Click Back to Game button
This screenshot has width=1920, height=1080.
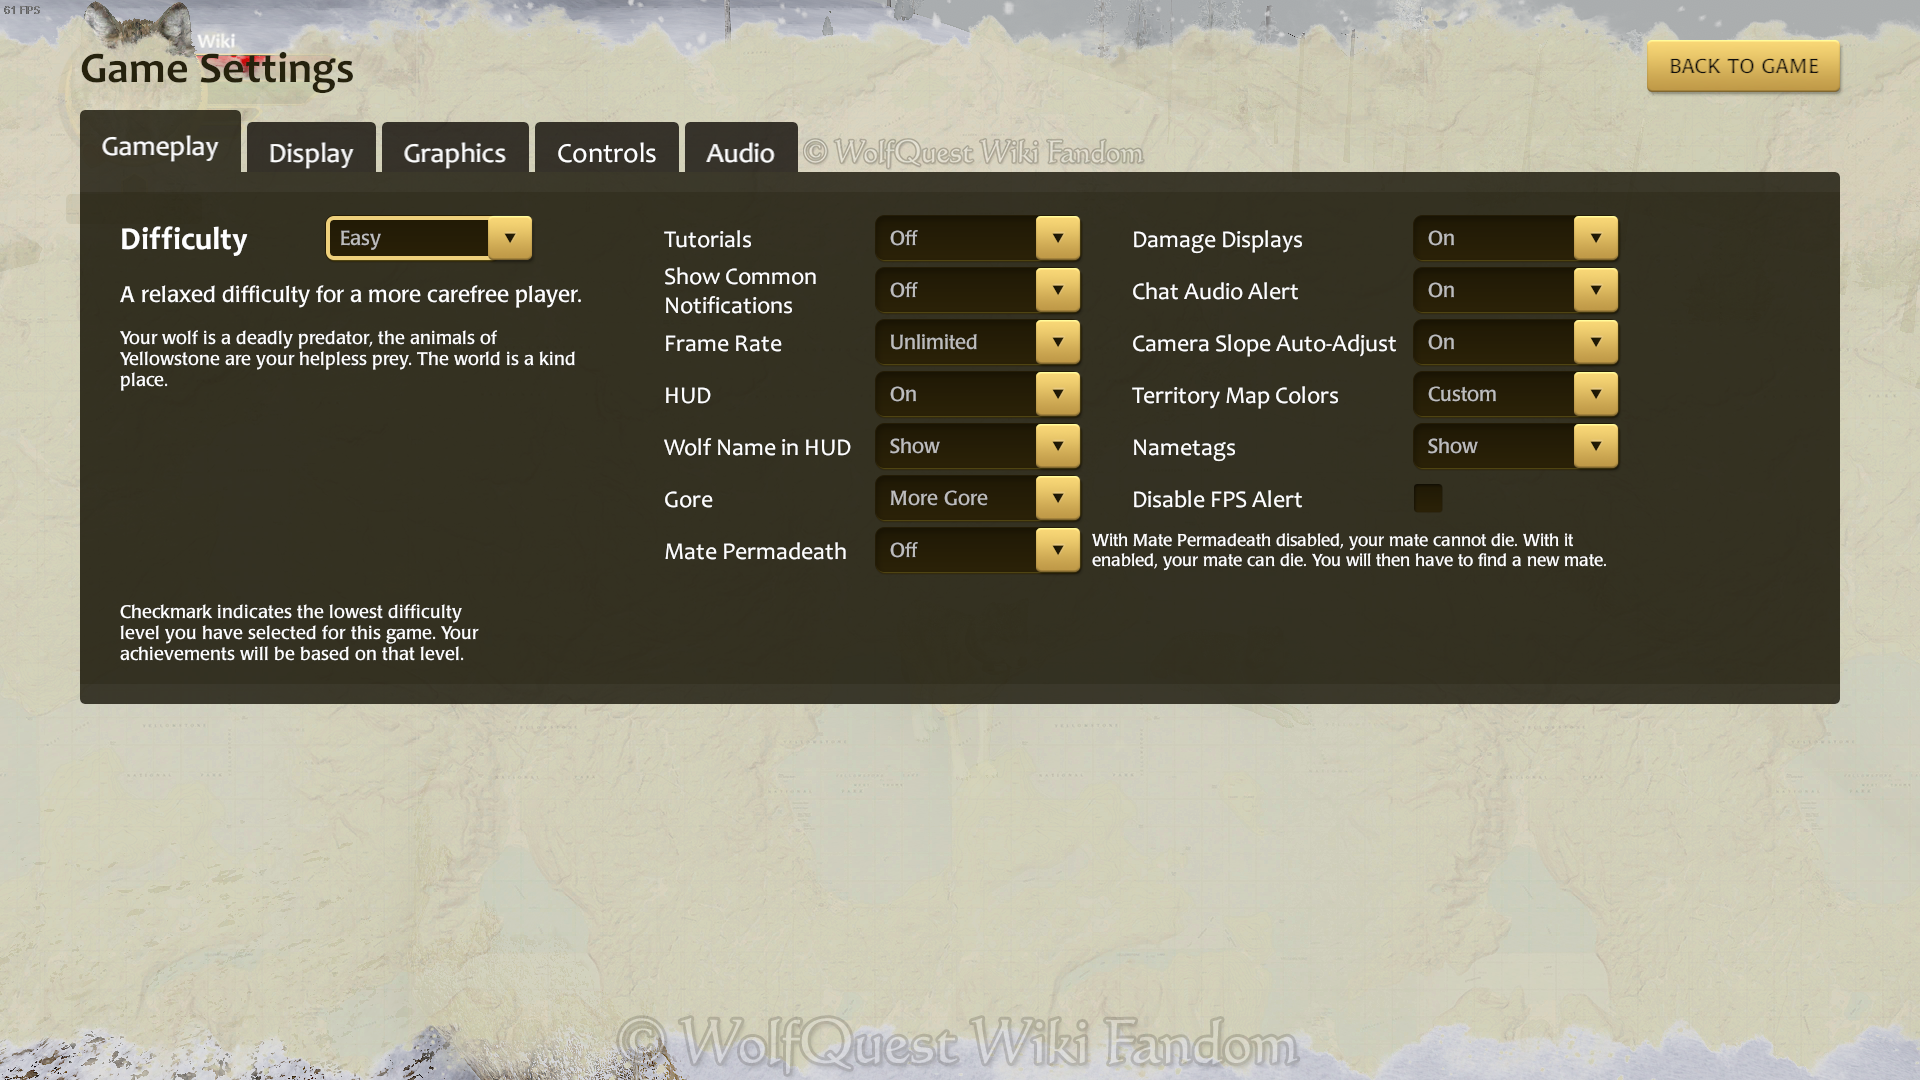[1743, 65]
